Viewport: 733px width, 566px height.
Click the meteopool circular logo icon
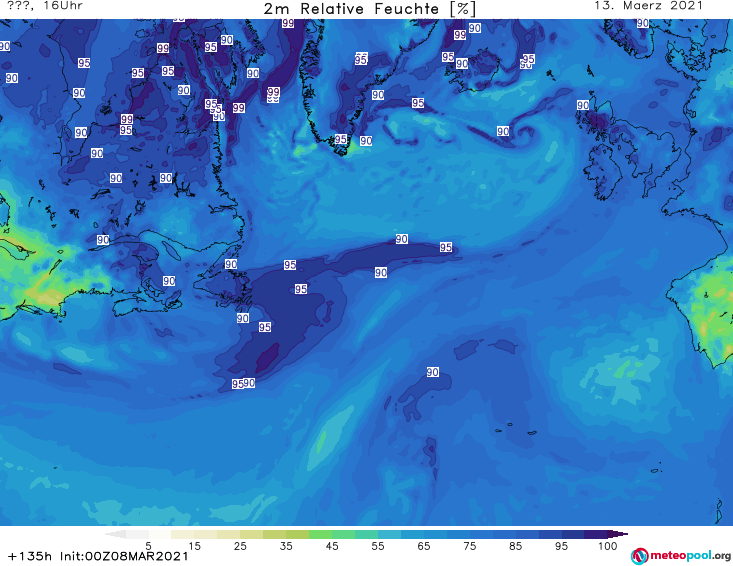[640, 556]
